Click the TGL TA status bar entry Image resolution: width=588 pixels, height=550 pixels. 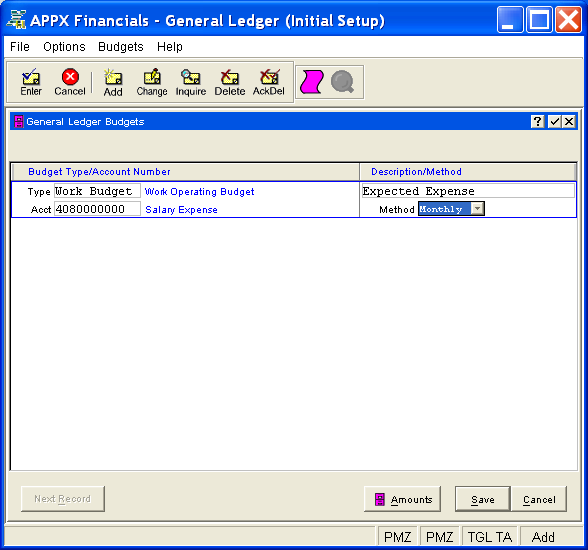click(489, 537)
